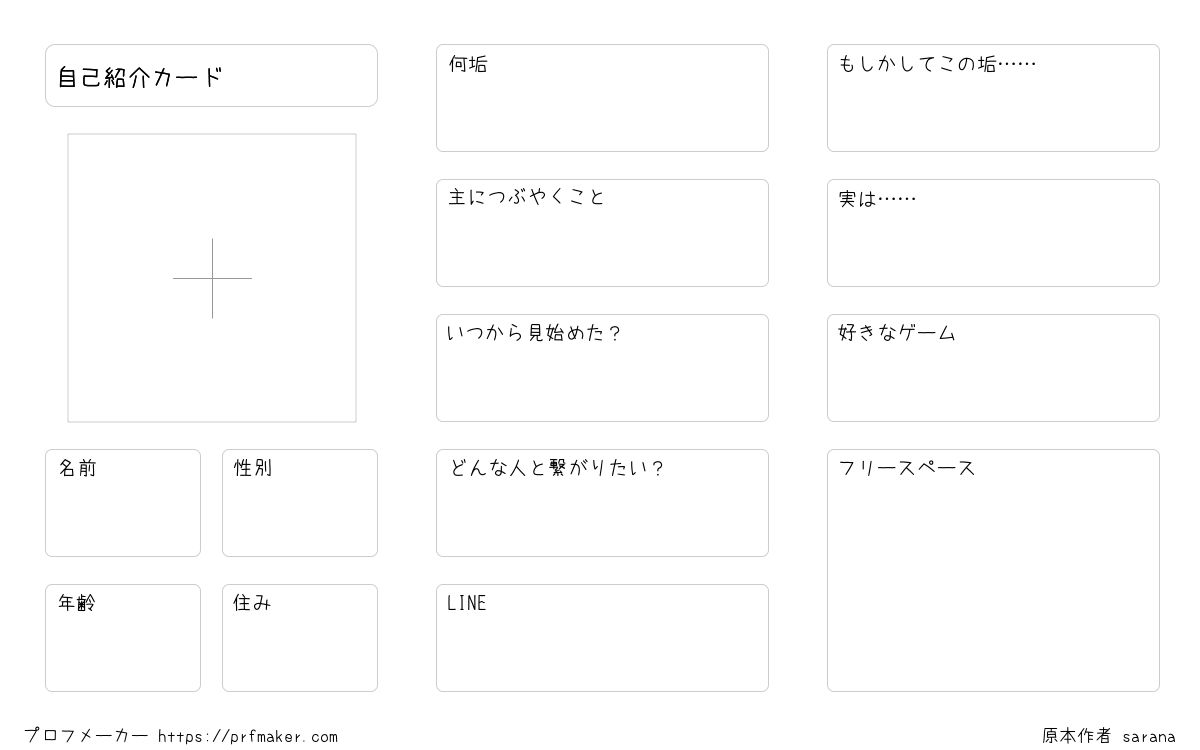This screenshot has height=750, width=1200.
Task: Click the 何垢 field
Action: coord(602,98)
